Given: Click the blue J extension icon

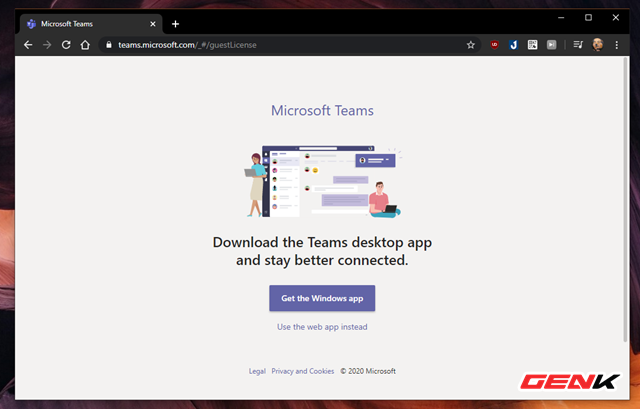Looking at the screenshot, I should click(513, 45).
